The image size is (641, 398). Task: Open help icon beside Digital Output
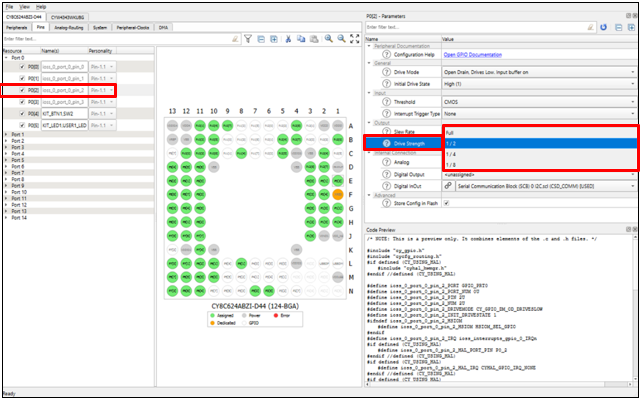tap(386, 174)
